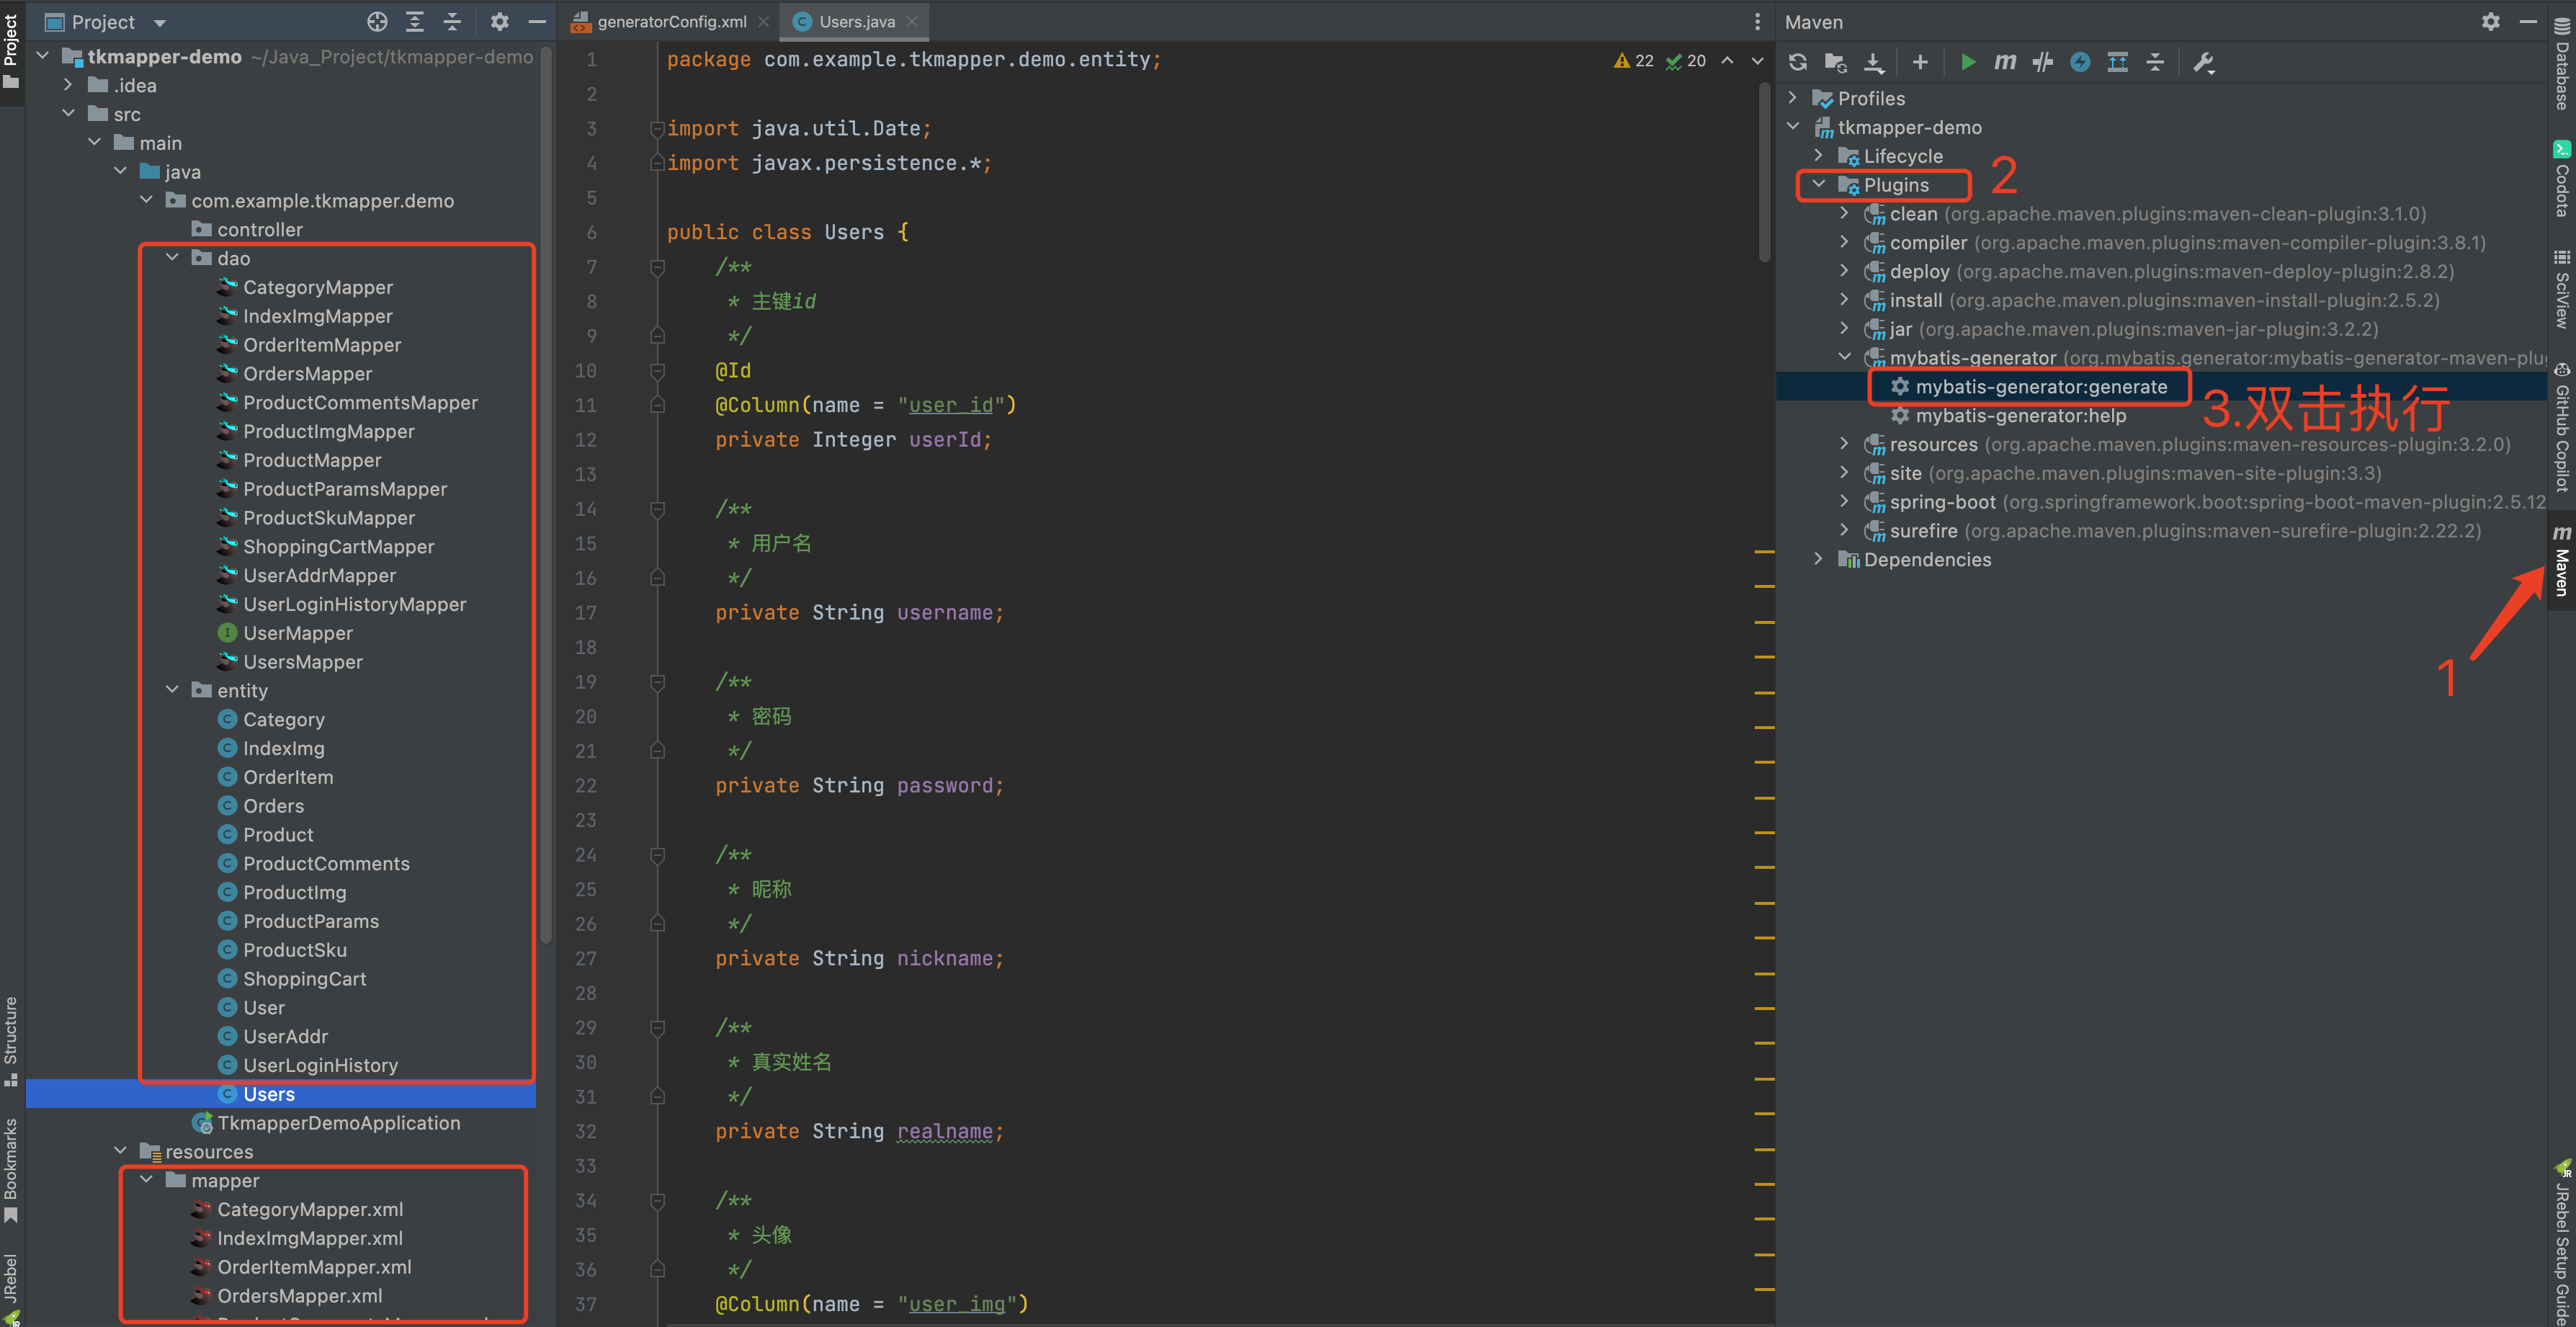The height and width of the screenshot is (1327, 2576).
Task: Run the selected Maven build
Action: pyautogui.click(x=1967, y=62)
